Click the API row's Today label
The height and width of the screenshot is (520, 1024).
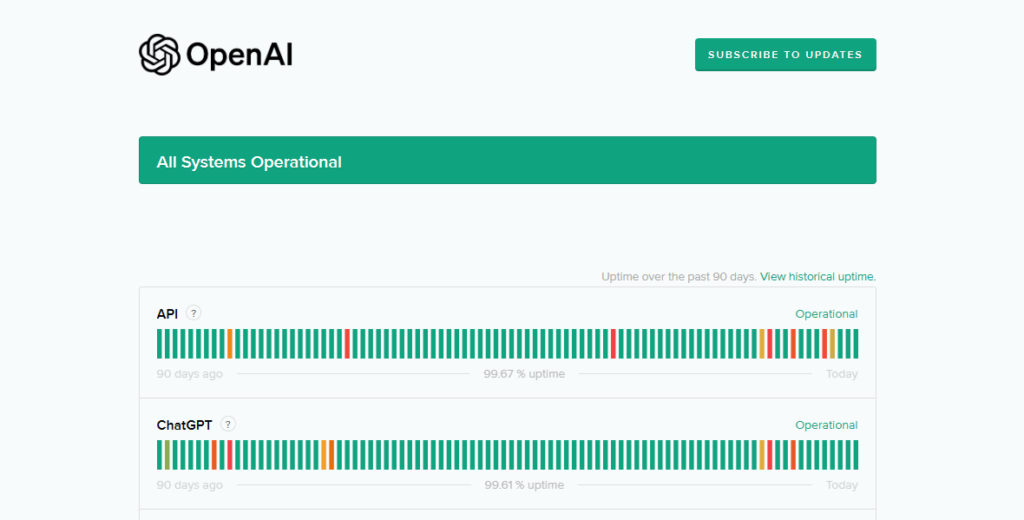tap(842, 374)
